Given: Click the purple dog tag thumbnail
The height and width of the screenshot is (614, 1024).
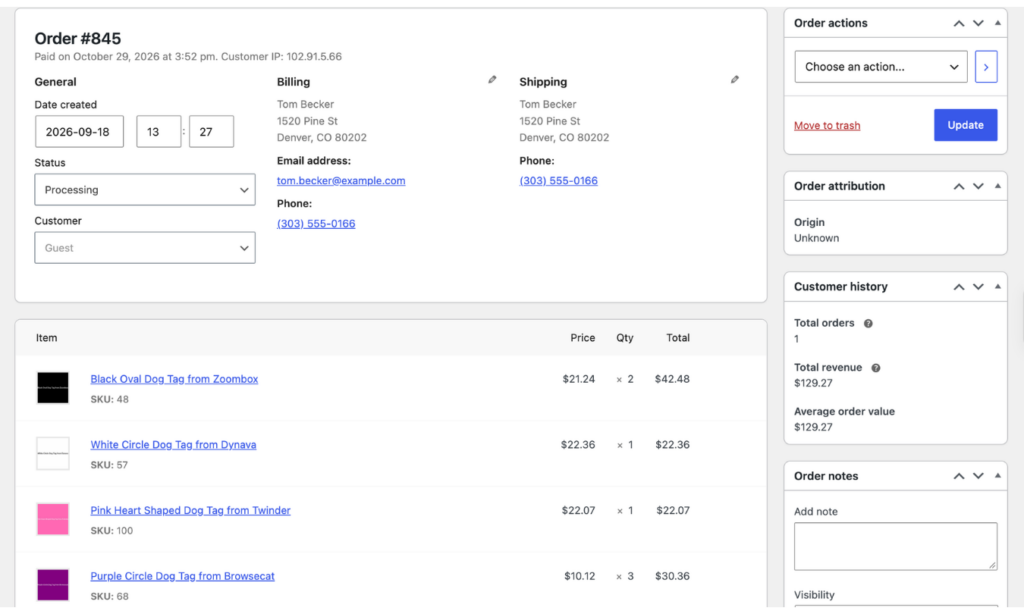Looking at the screenshot, I should [53, 585].
